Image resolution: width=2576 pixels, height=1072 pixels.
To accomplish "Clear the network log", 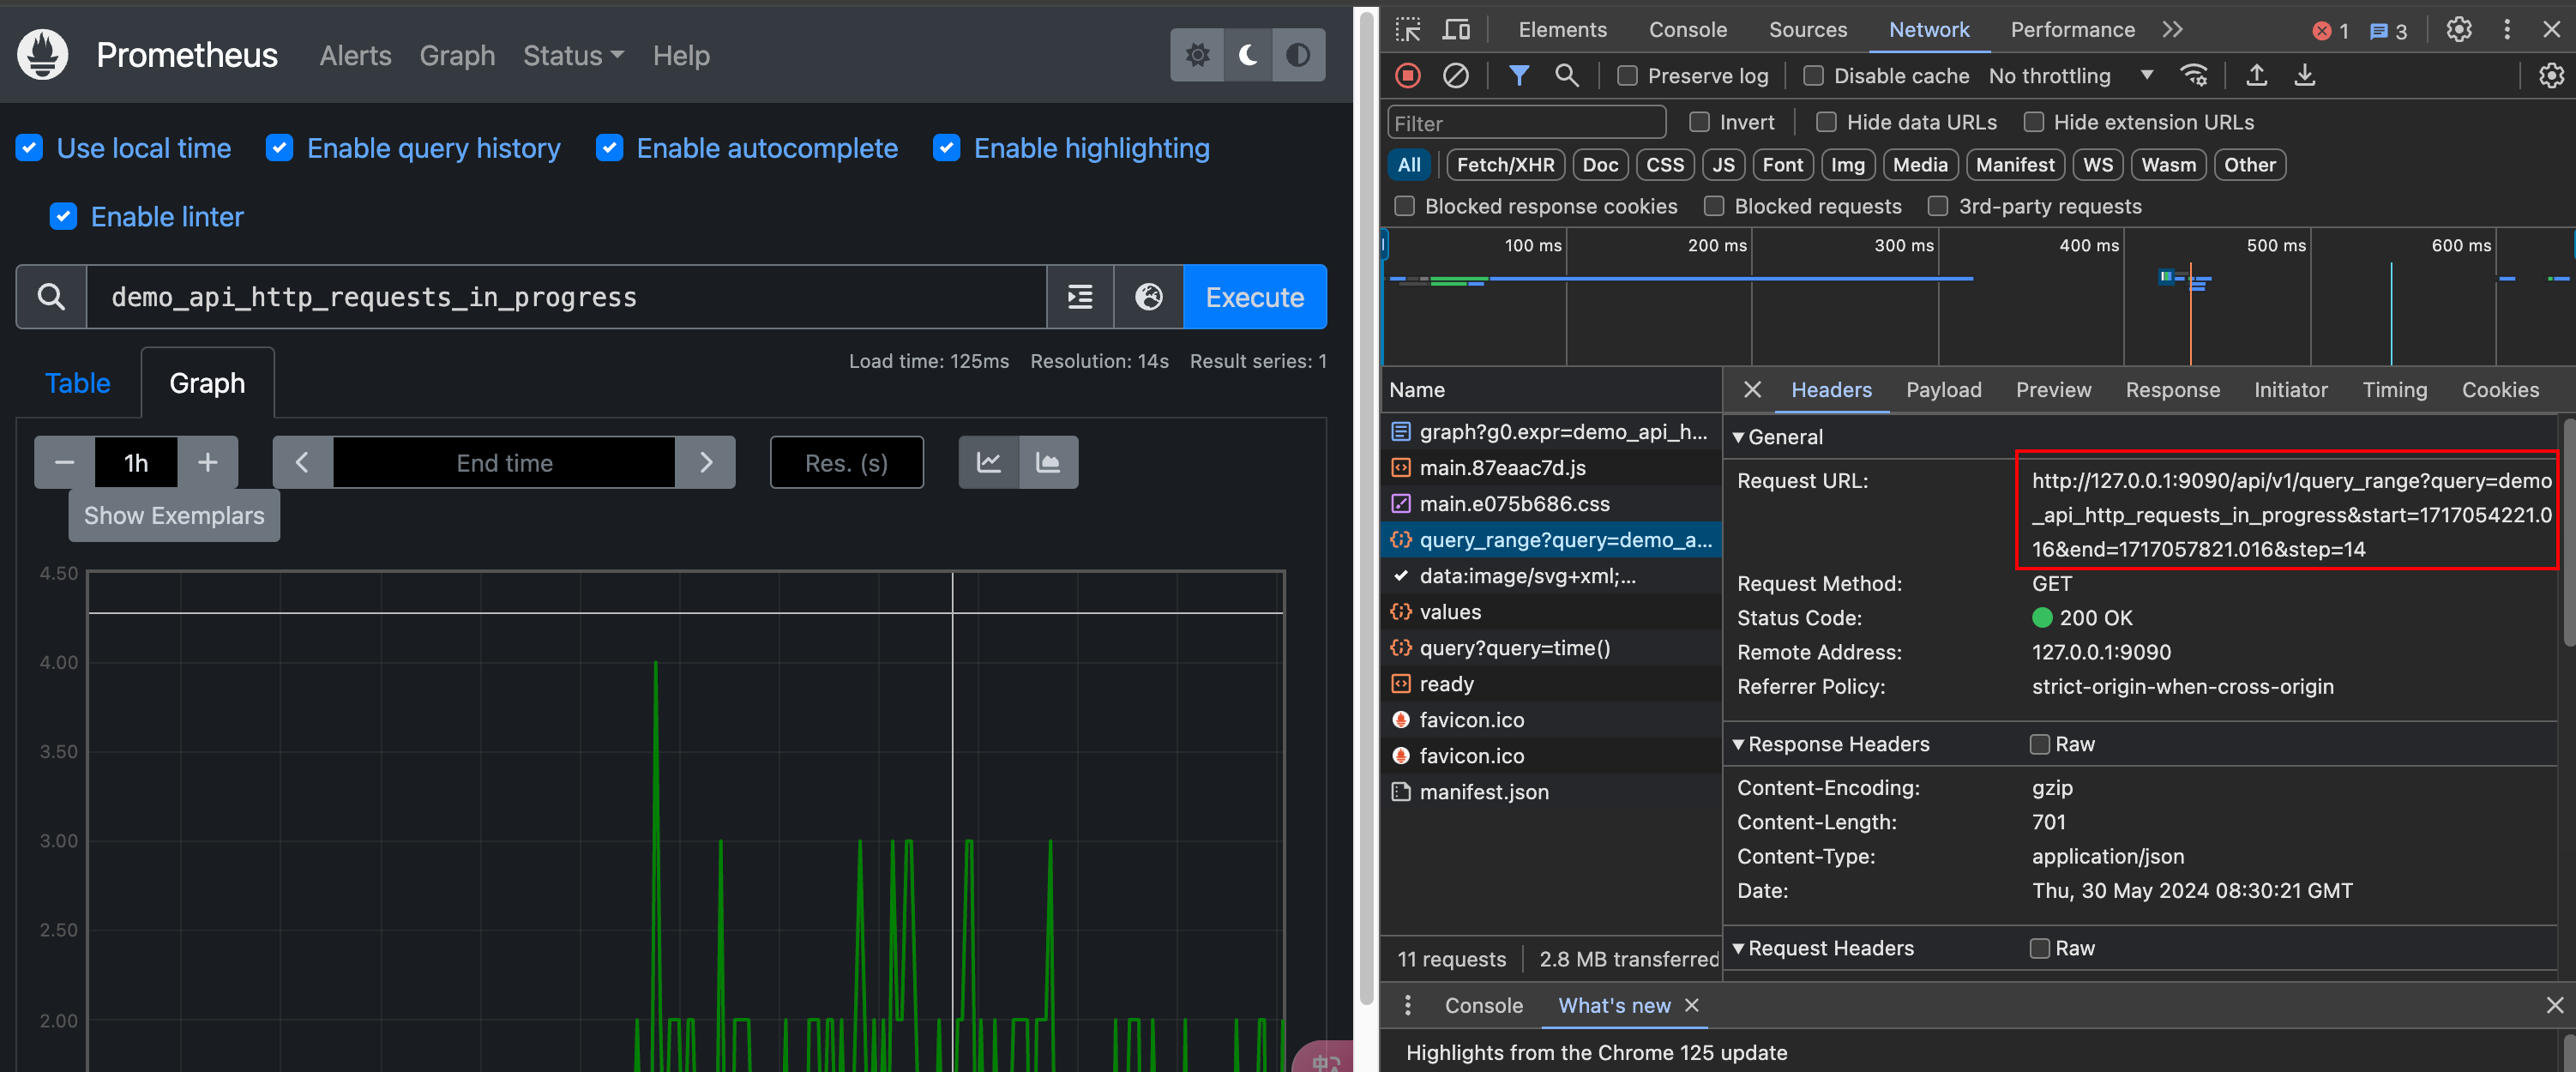I will [x=1456, y=76].
